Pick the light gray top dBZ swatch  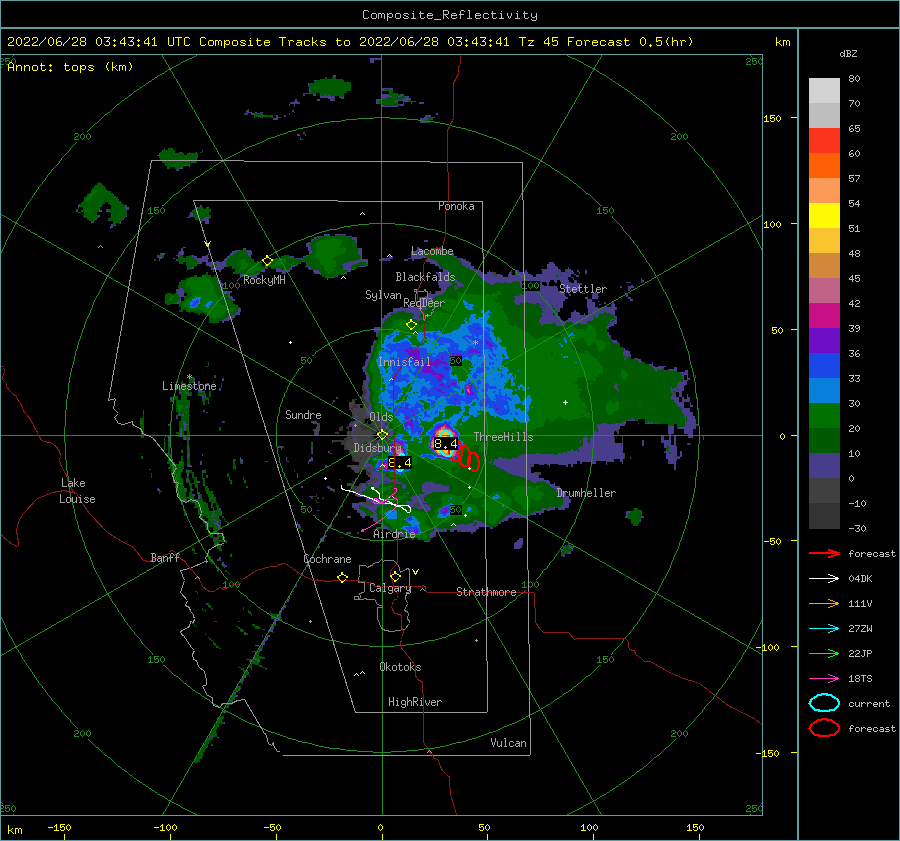coord(824,91)
